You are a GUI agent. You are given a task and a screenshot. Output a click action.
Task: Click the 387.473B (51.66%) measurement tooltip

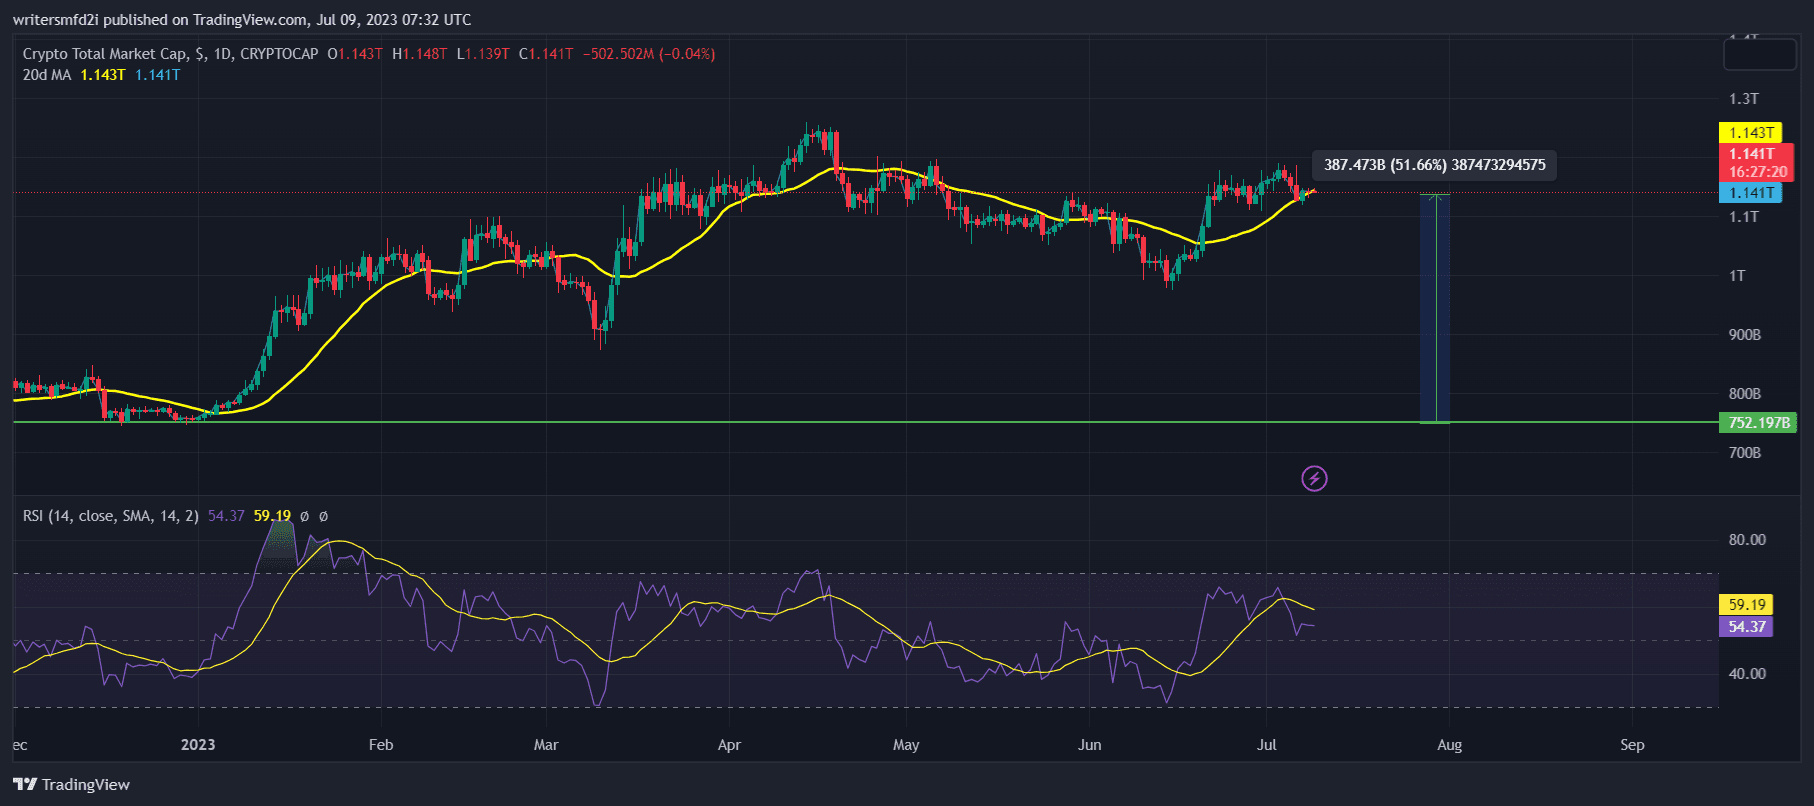point(1434,165)
